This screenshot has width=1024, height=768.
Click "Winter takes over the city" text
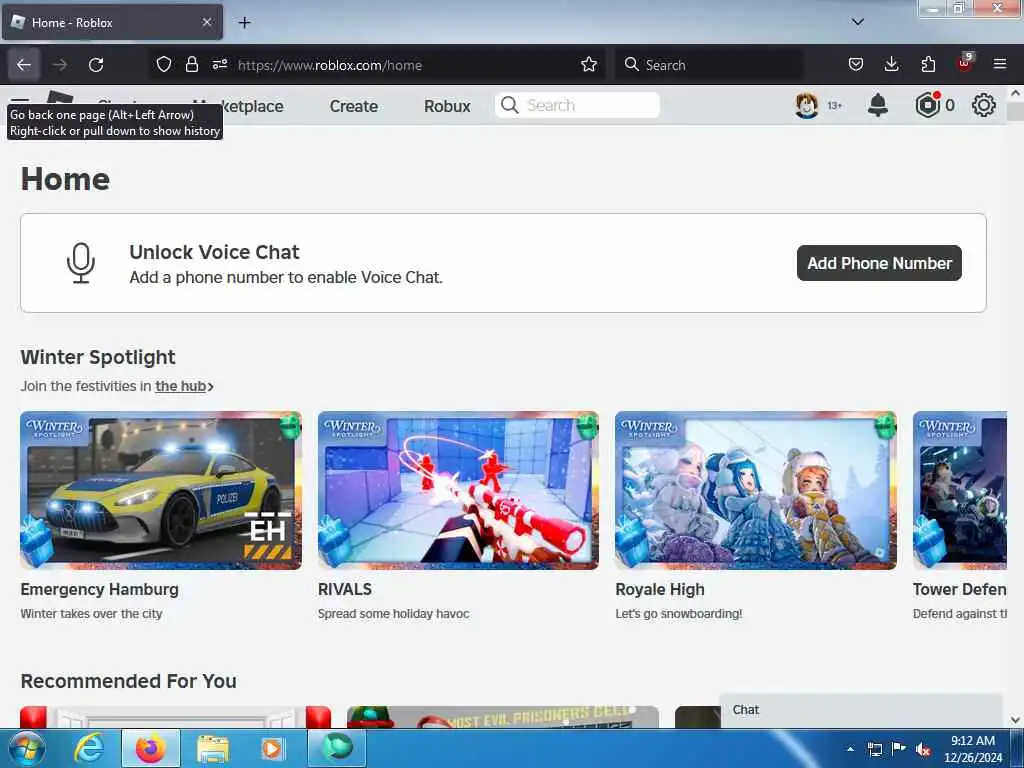[91, 614]
